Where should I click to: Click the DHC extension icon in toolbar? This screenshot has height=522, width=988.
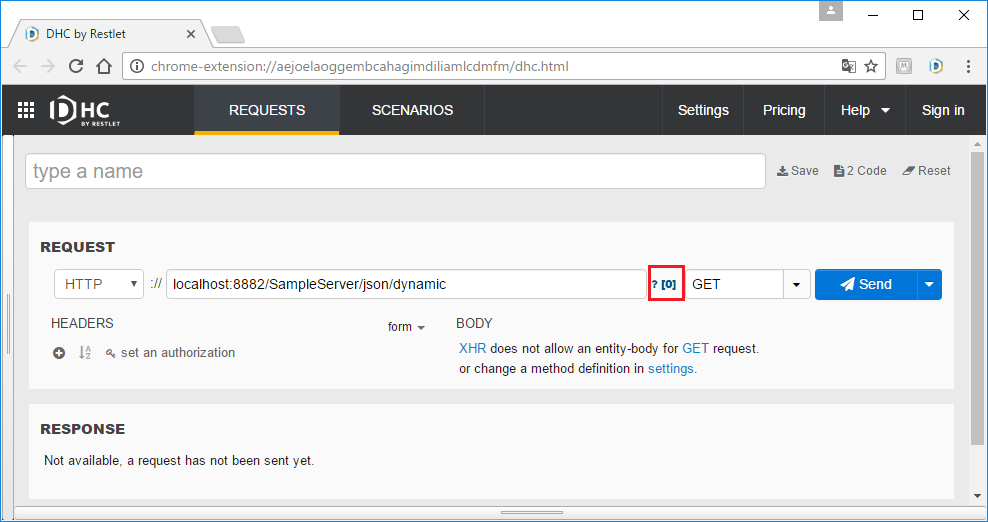[936, 66]
